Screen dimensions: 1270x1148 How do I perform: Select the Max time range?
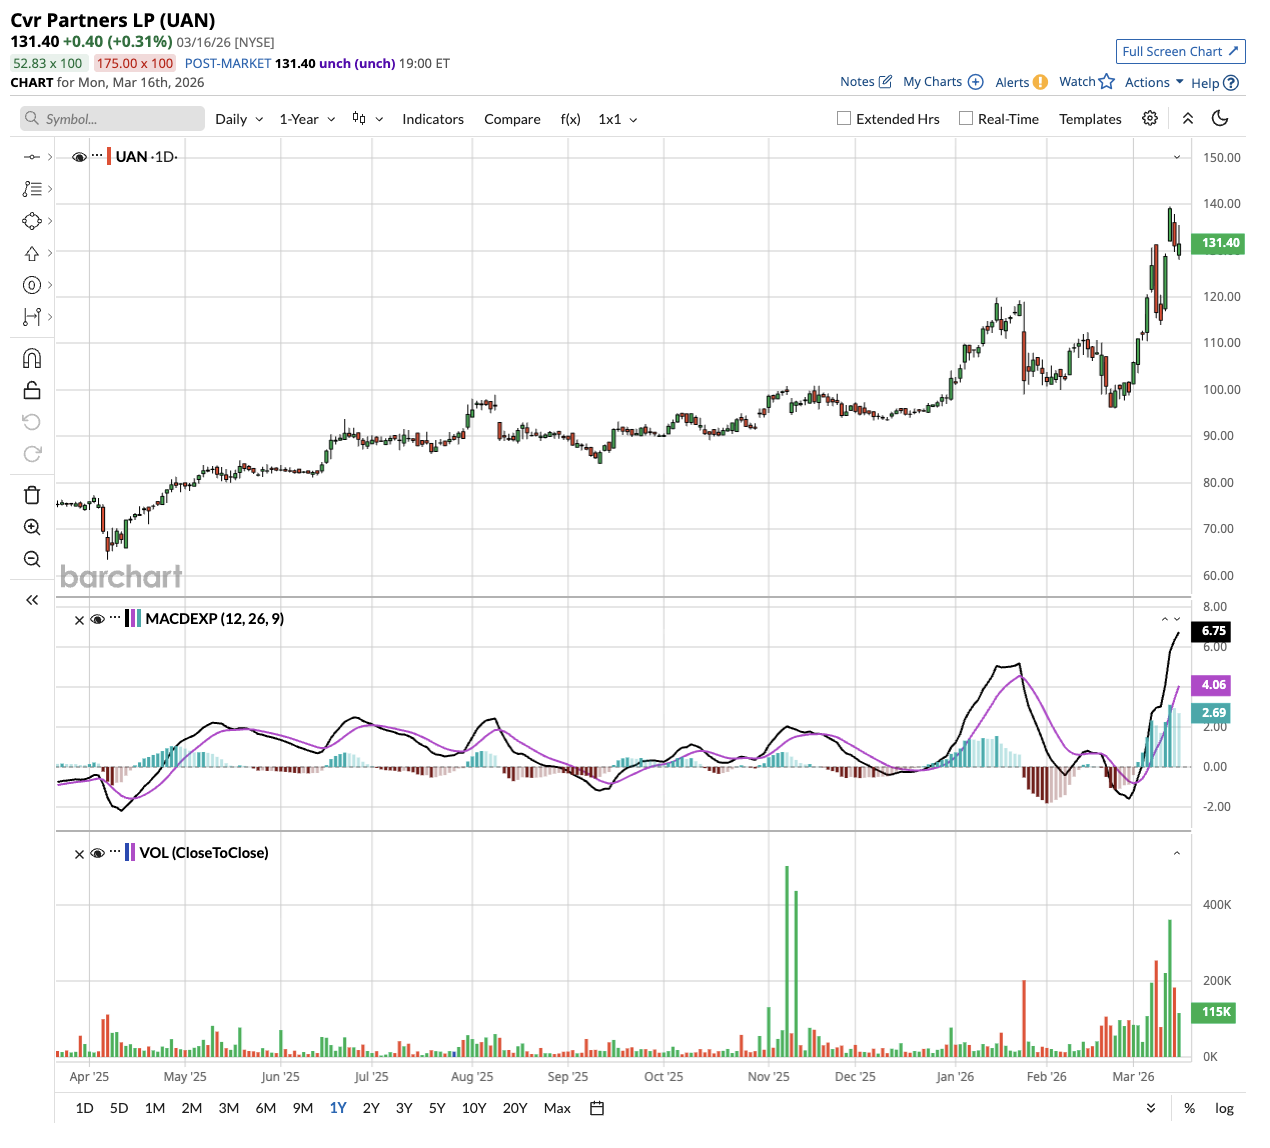557,1108
